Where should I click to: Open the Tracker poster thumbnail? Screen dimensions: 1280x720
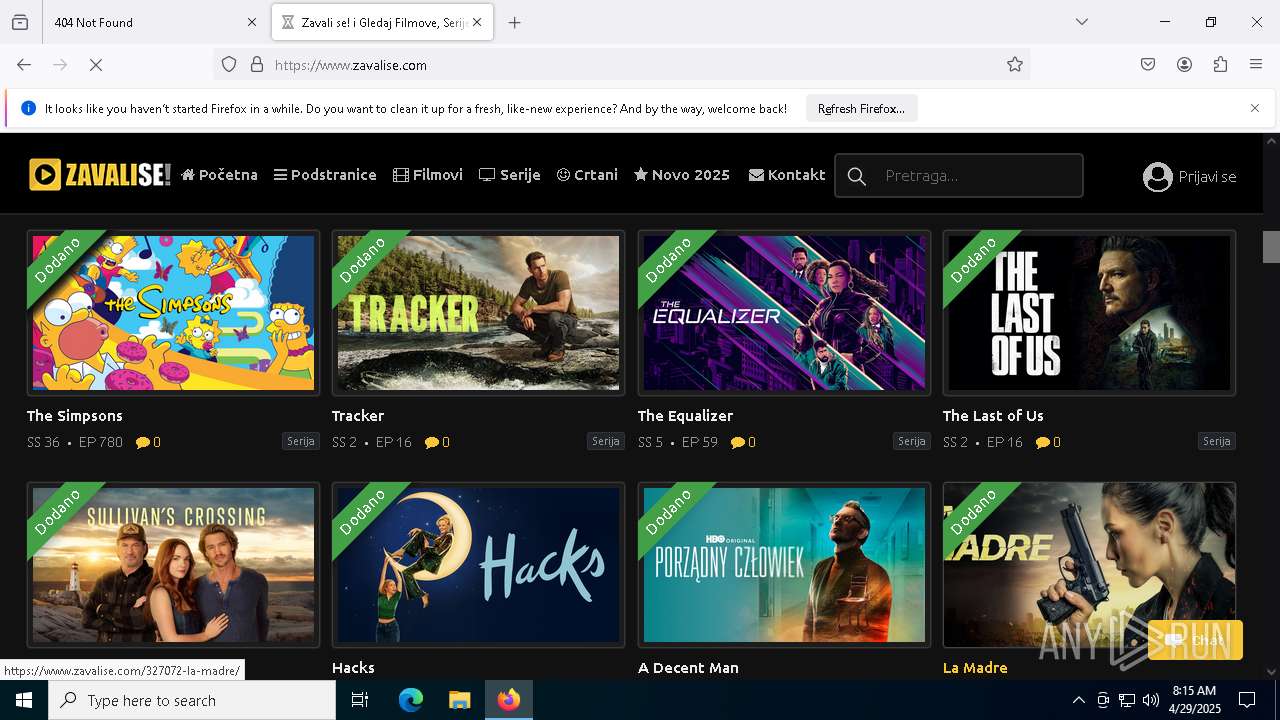tap(478, 313)
